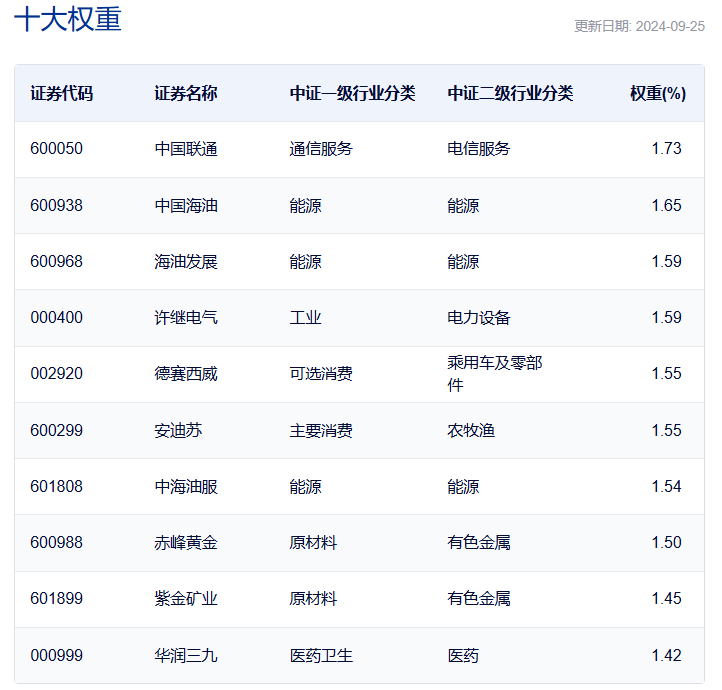Open security code 600050
This screenshot has height=690, width=722.
point(57,149)
